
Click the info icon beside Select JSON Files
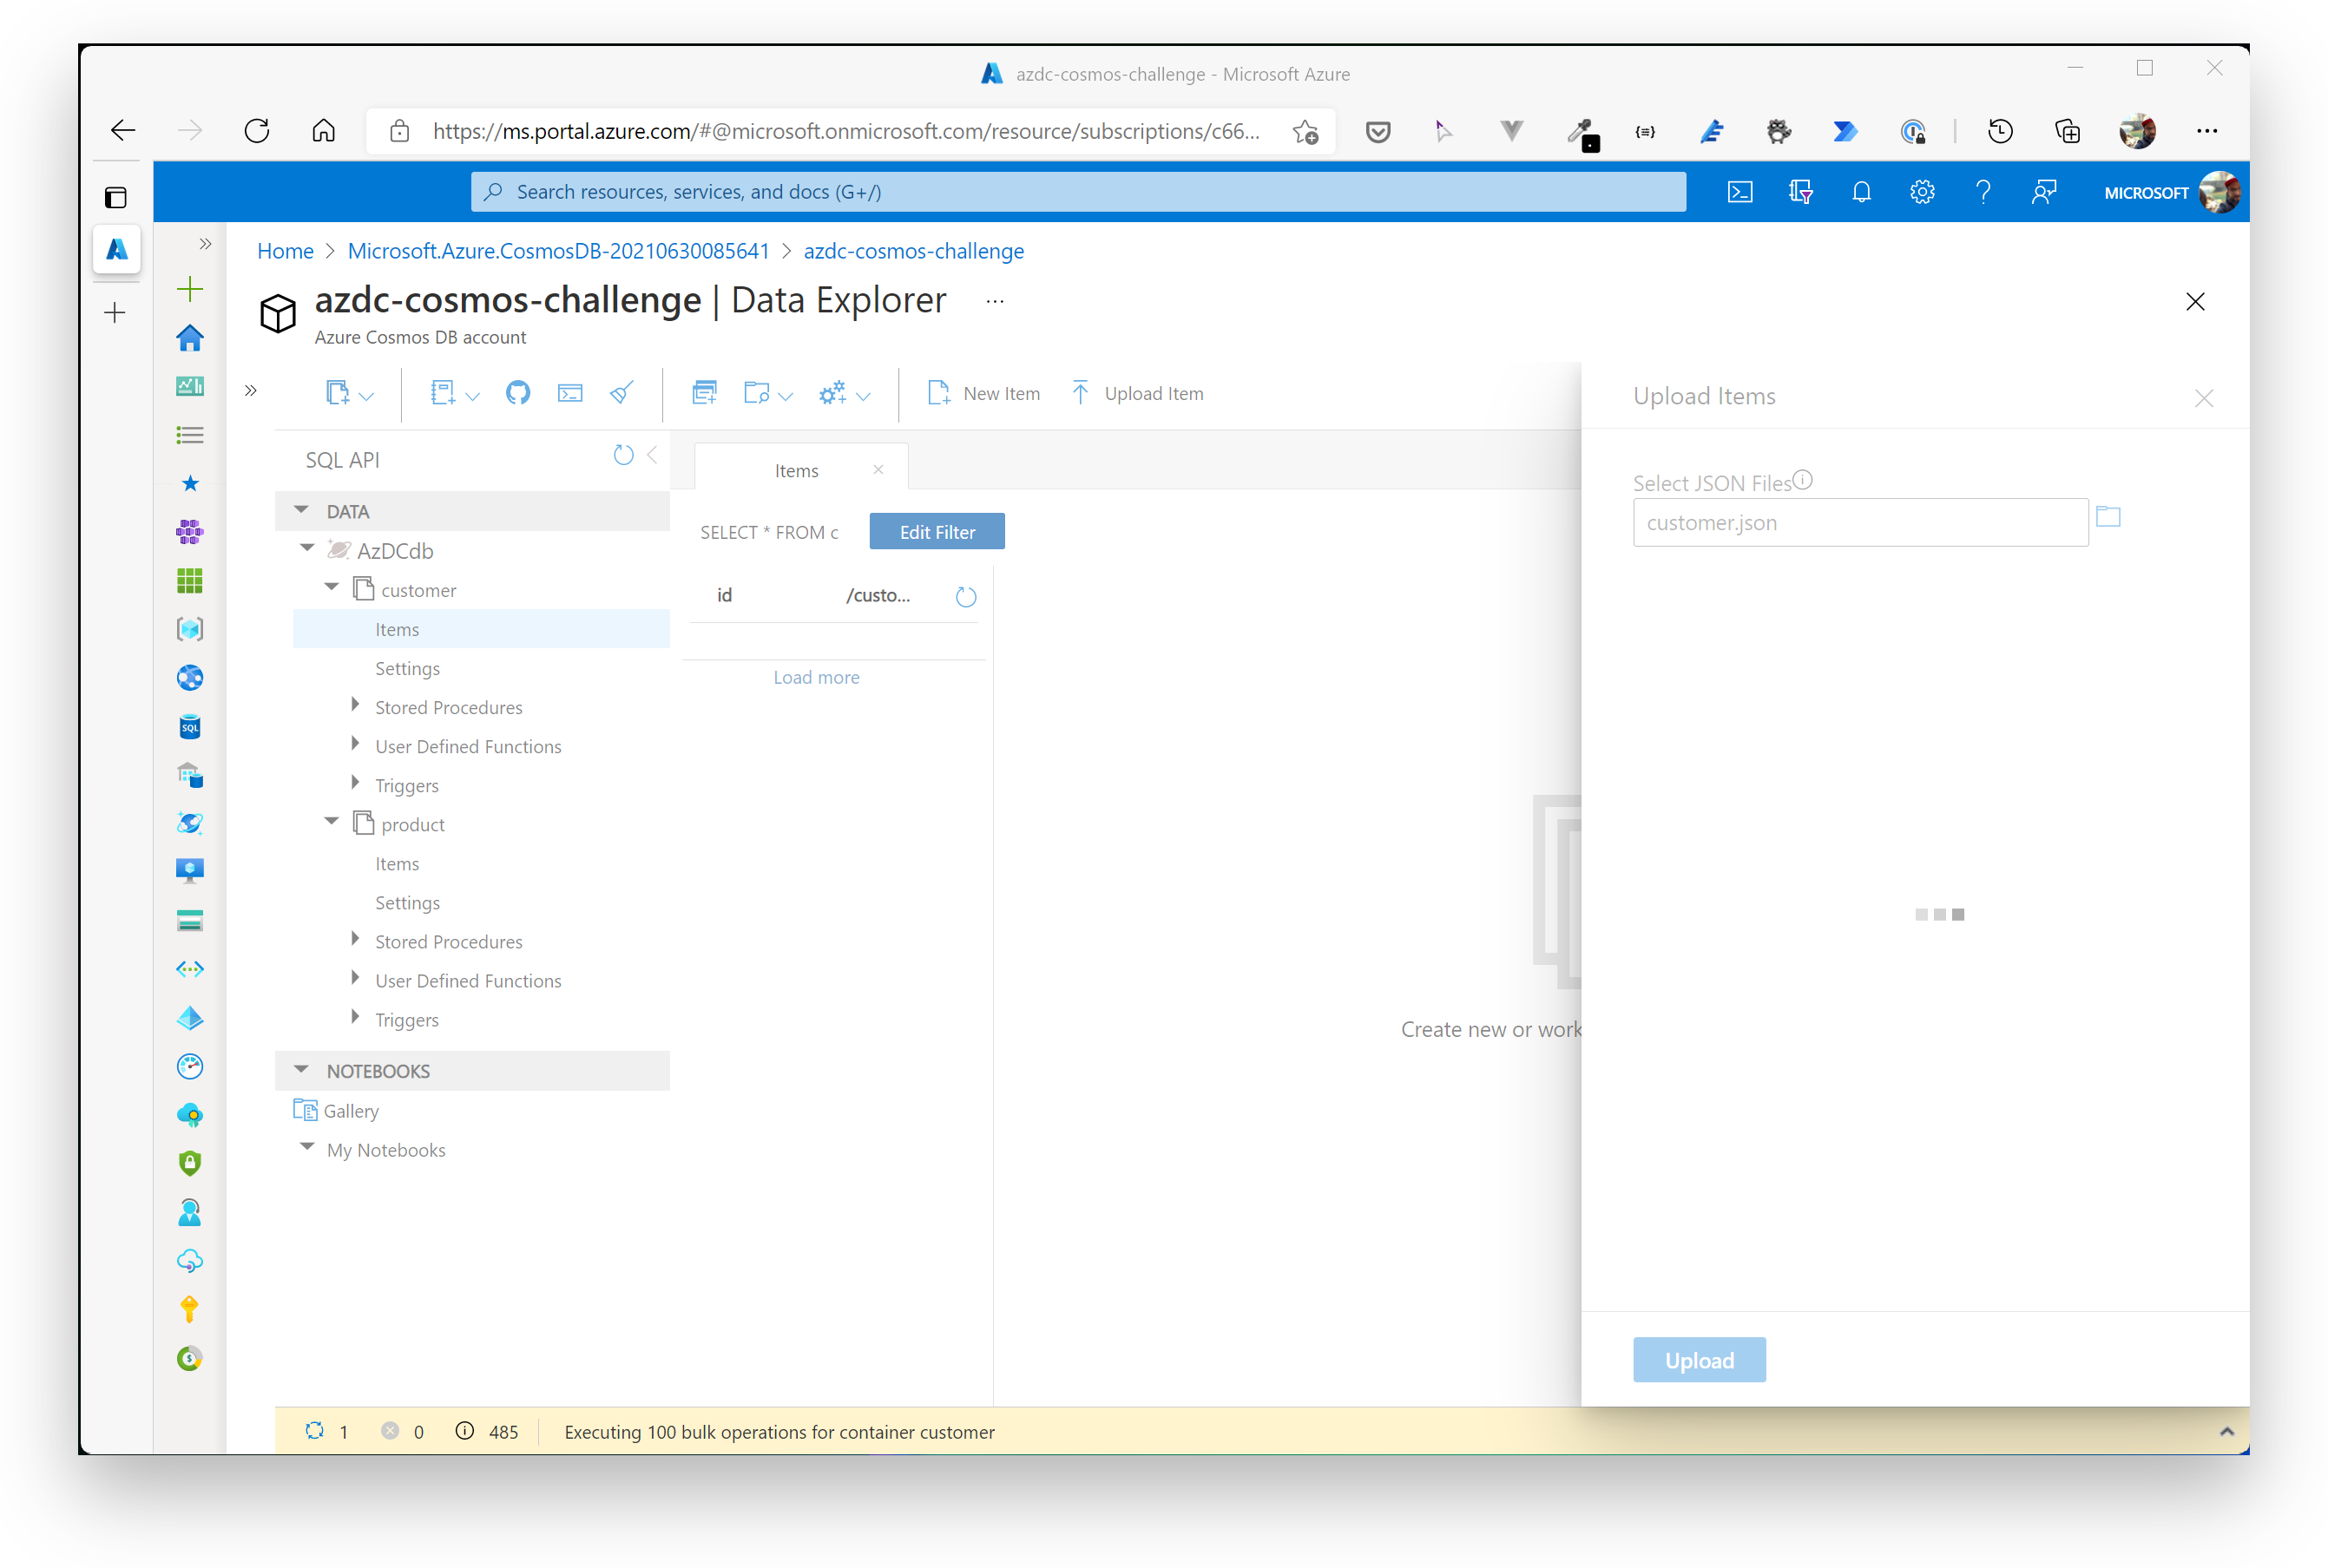click(x=1803, y=480)
